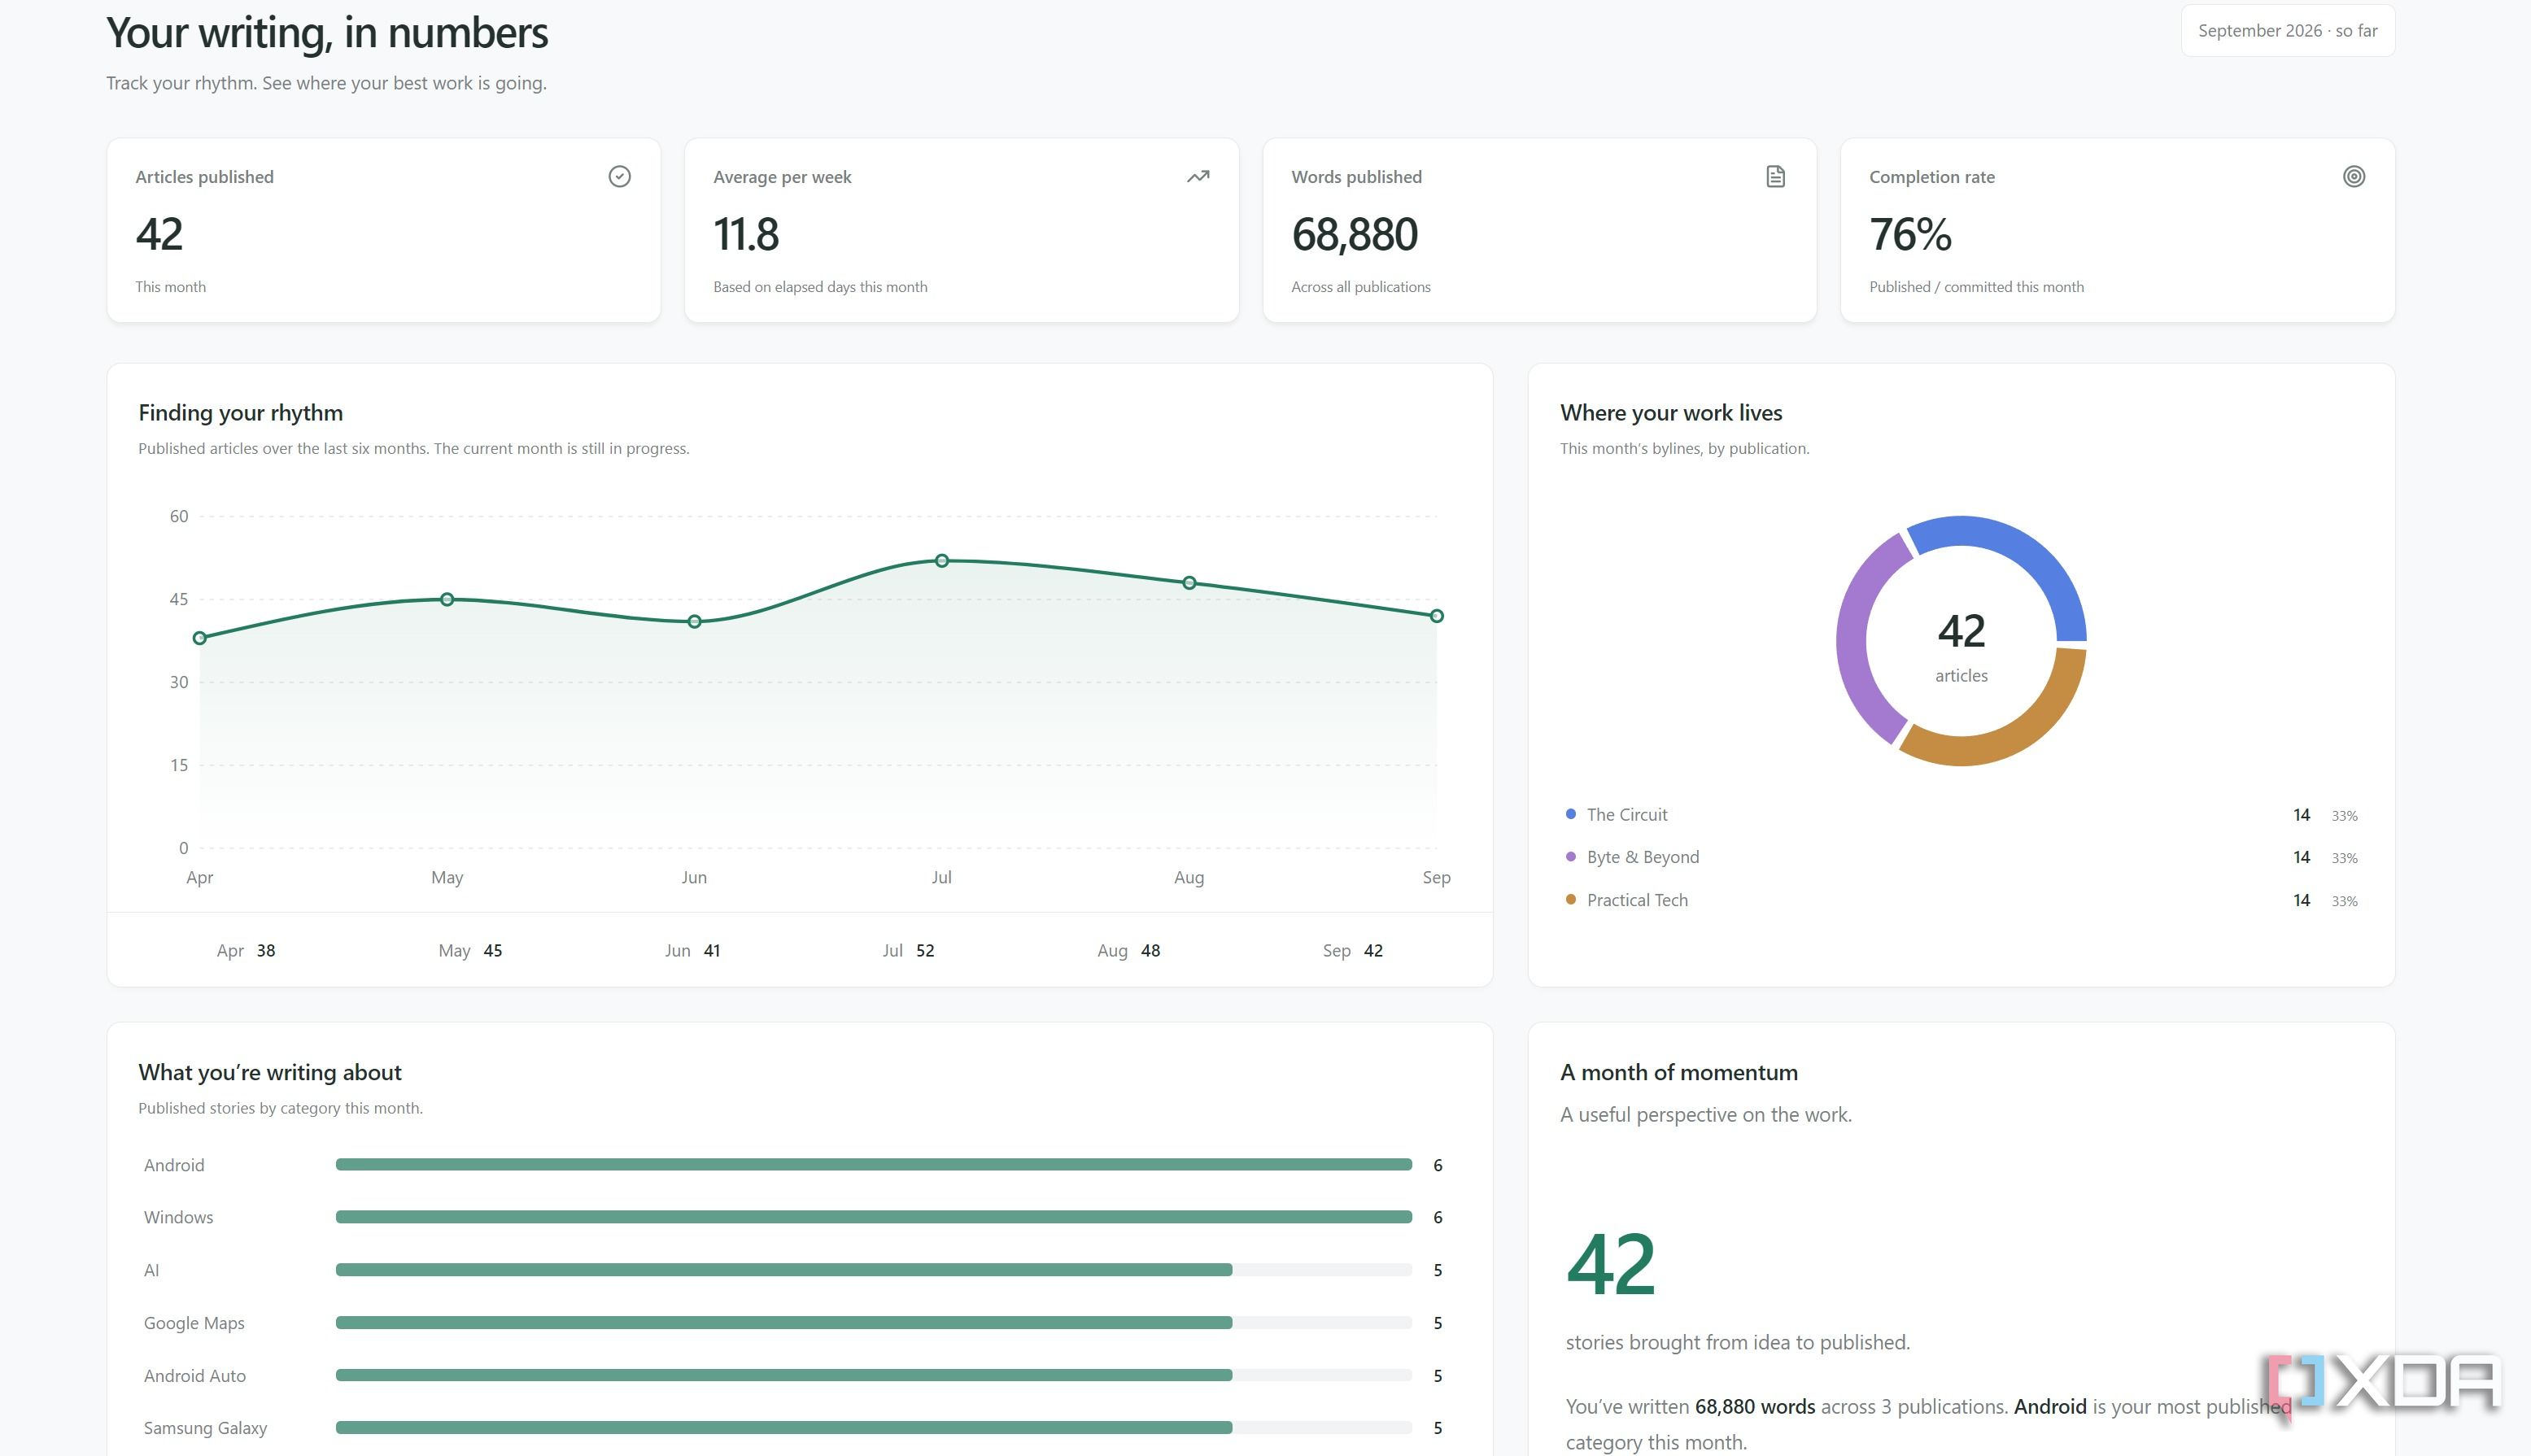
Task: Click the large green 42 momentum number
Action: [1611, 1264]
